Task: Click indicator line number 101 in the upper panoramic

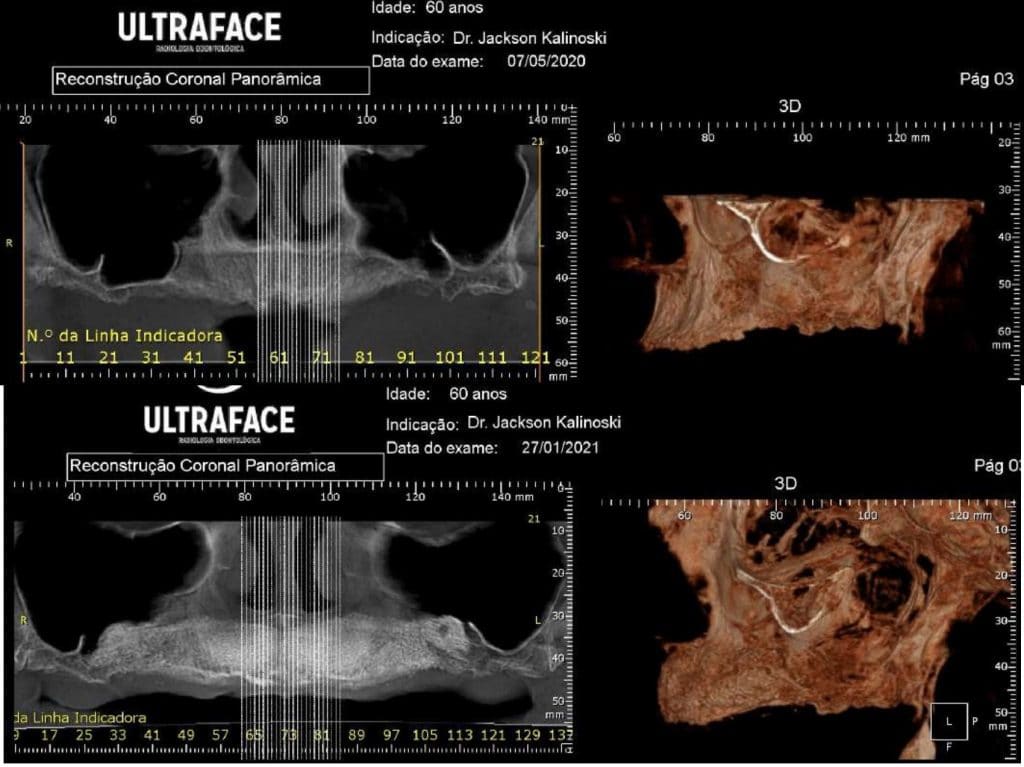Action: [x=450, y=356]
